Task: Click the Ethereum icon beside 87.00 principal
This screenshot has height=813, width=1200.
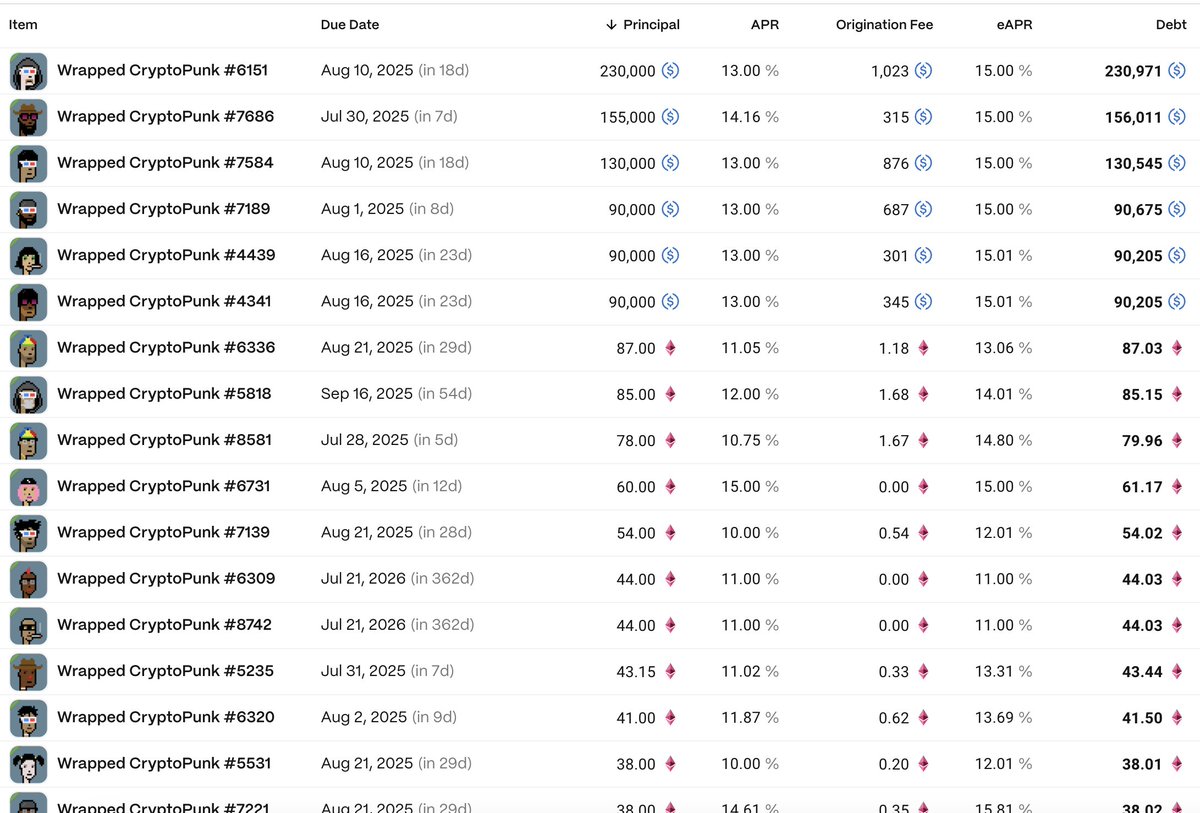Action: click(x=671, y=348)
